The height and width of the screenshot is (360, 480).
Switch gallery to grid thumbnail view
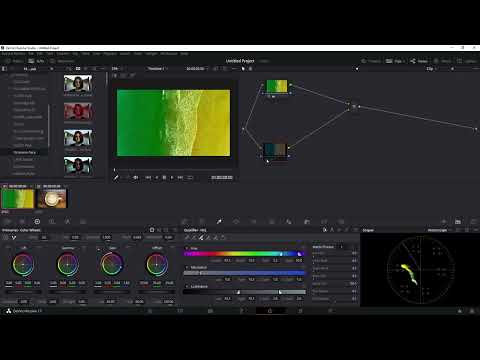[x=78, y=69]
